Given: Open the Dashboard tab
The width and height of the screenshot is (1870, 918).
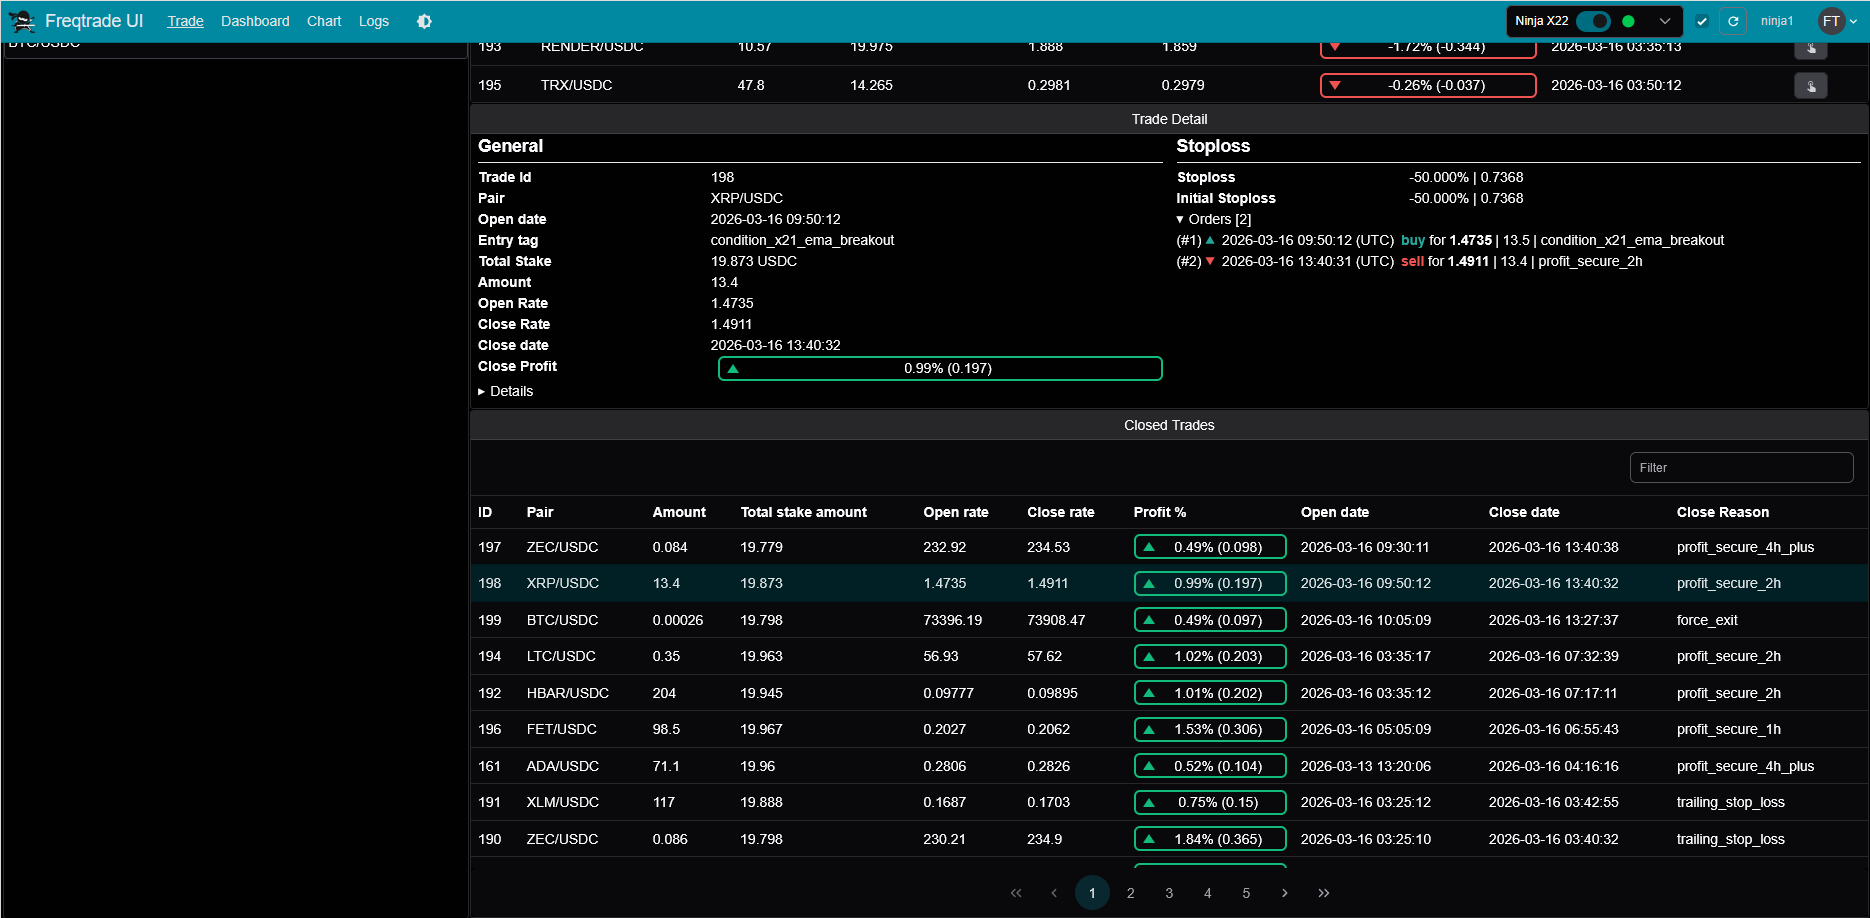Looking at the screenshot, I should tap(255, 21).
